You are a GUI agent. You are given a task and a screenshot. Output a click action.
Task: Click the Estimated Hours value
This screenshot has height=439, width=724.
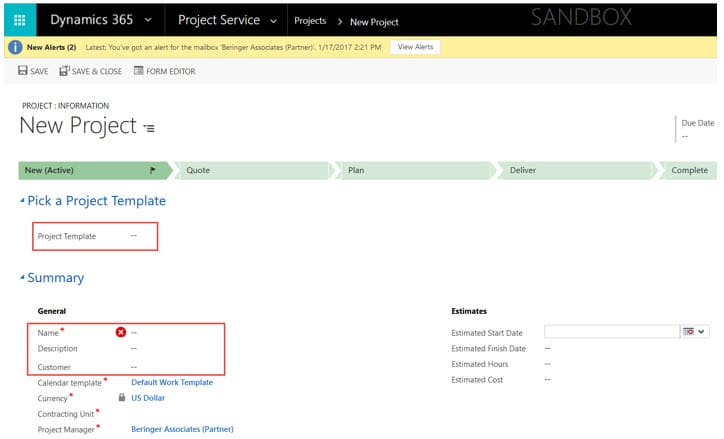pyautogui.click(x=548, y=364)
